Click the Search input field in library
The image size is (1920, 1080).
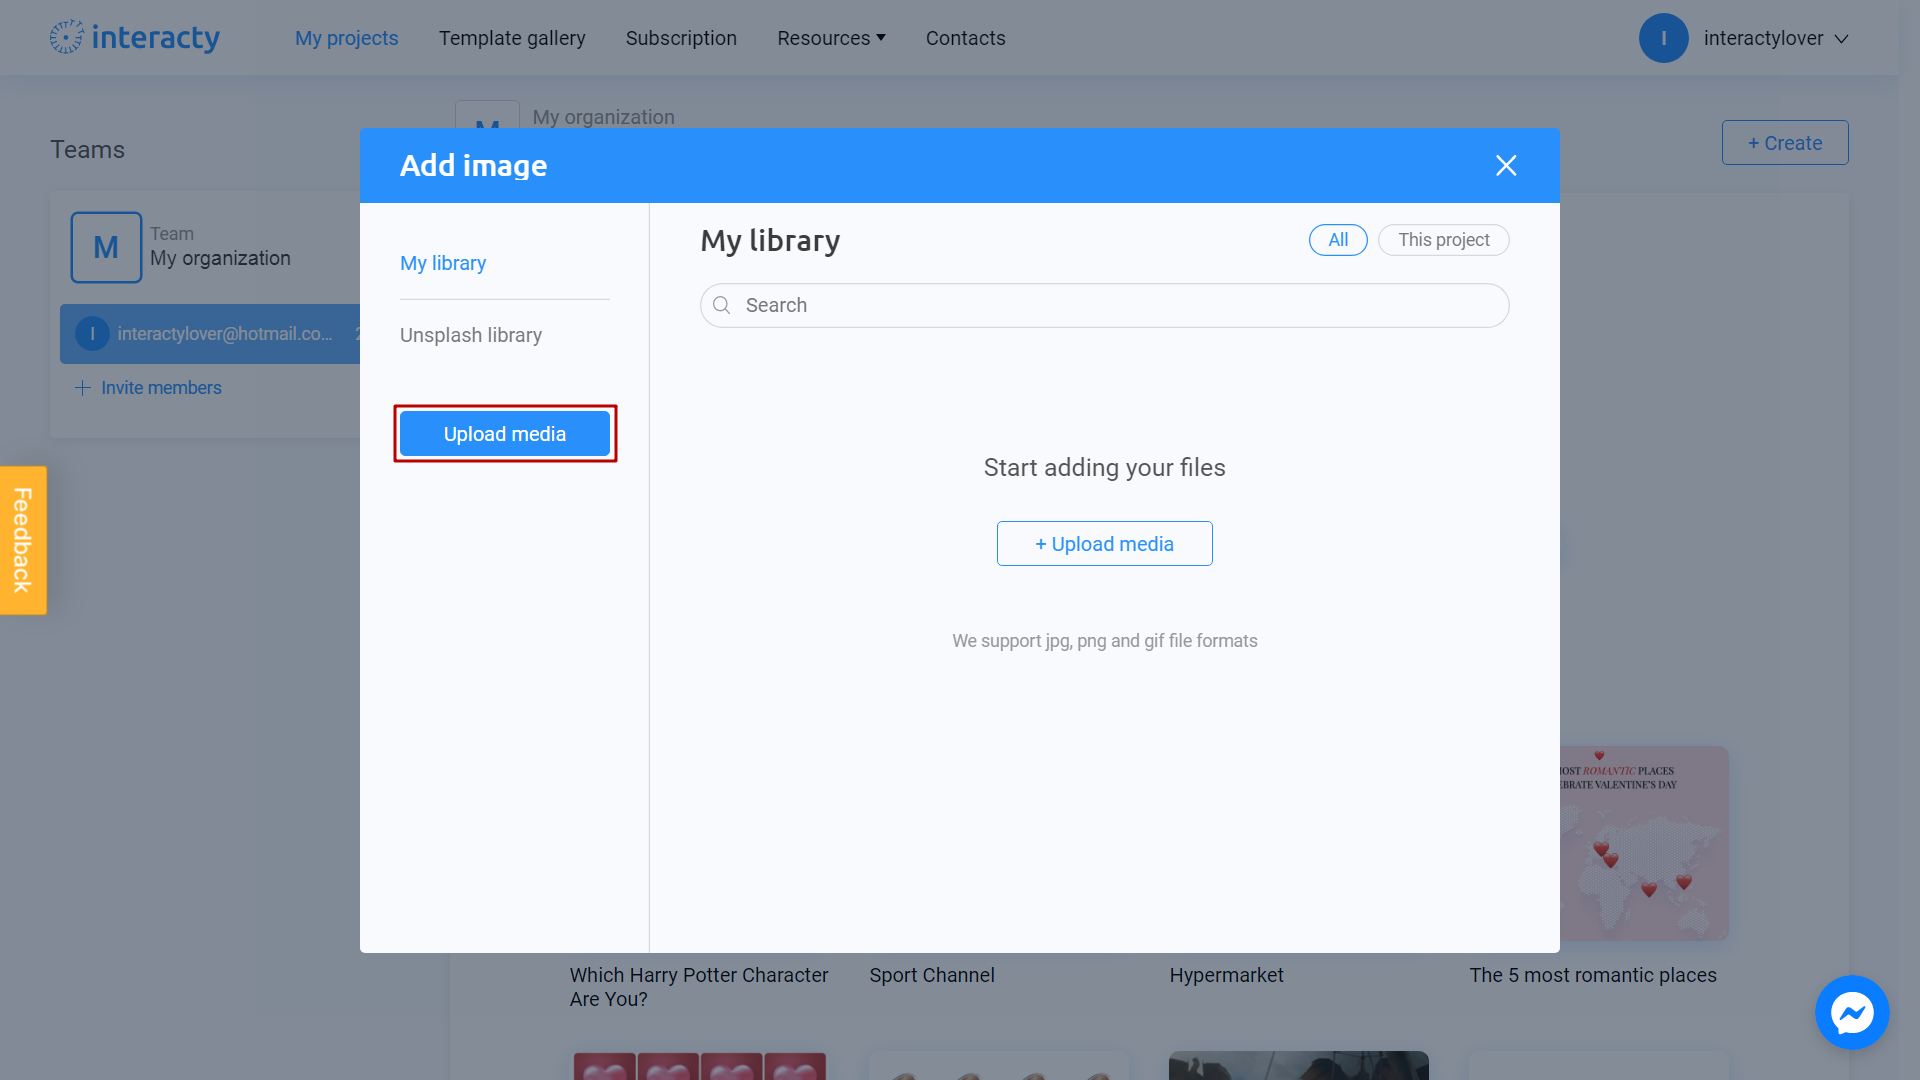[1104, 305]
